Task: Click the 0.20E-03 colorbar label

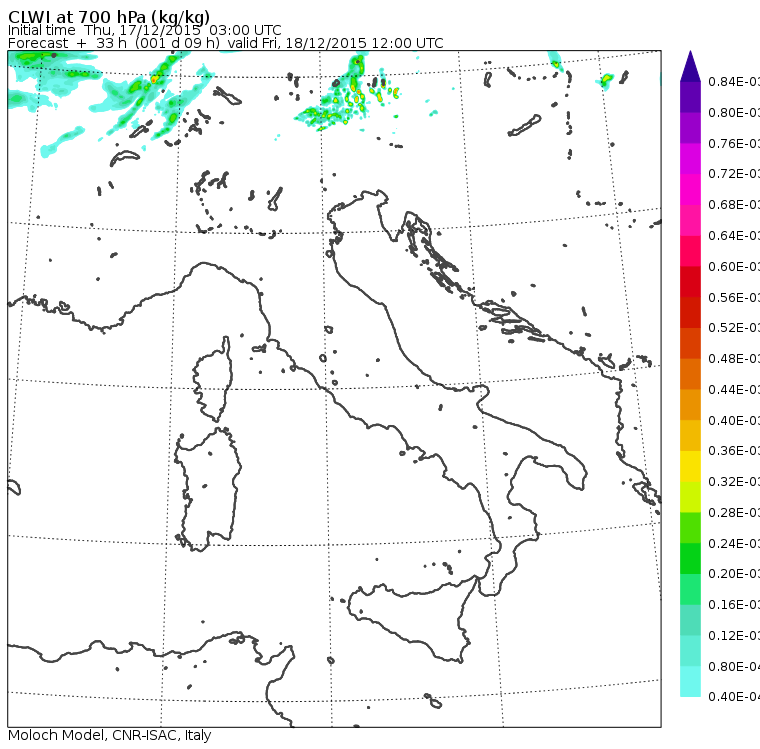Action: coord(734,574)
